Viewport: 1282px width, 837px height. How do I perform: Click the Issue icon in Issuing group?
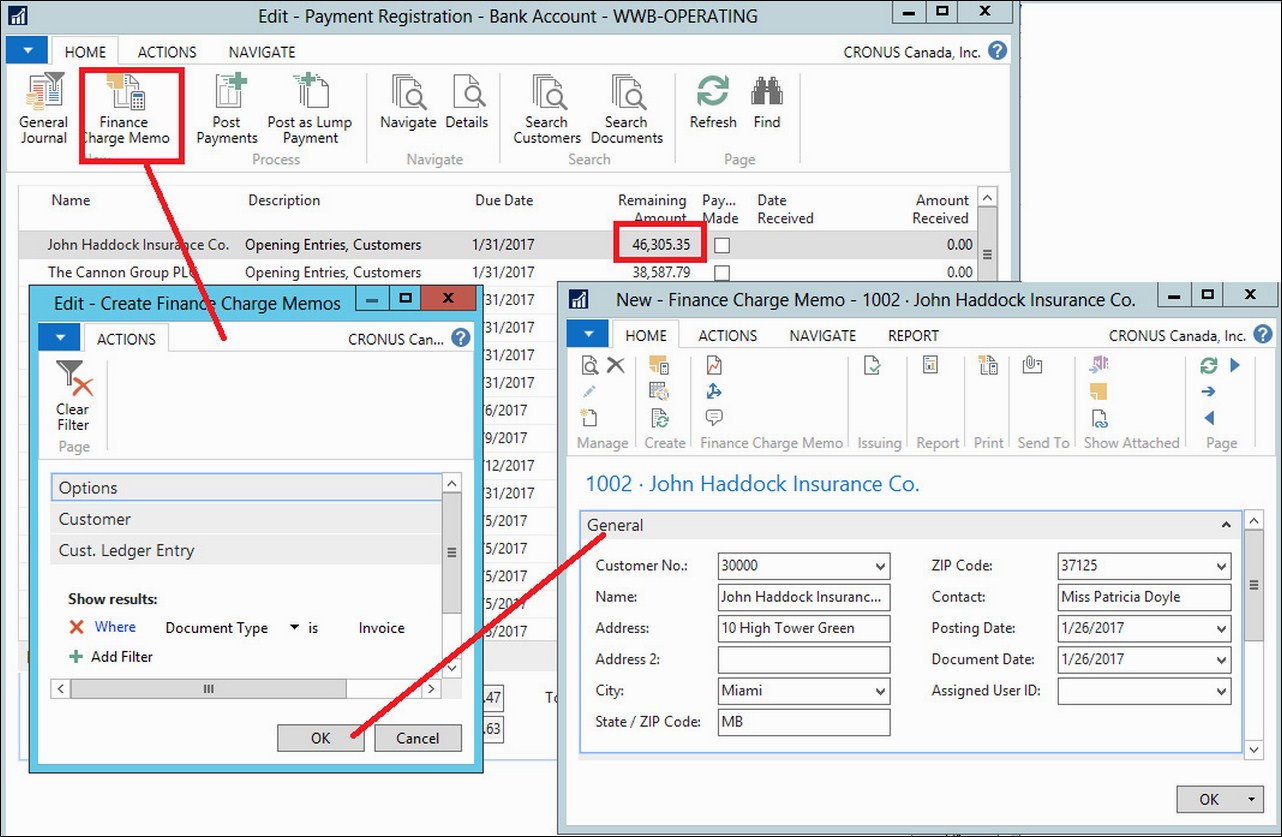tap(872, 366)
